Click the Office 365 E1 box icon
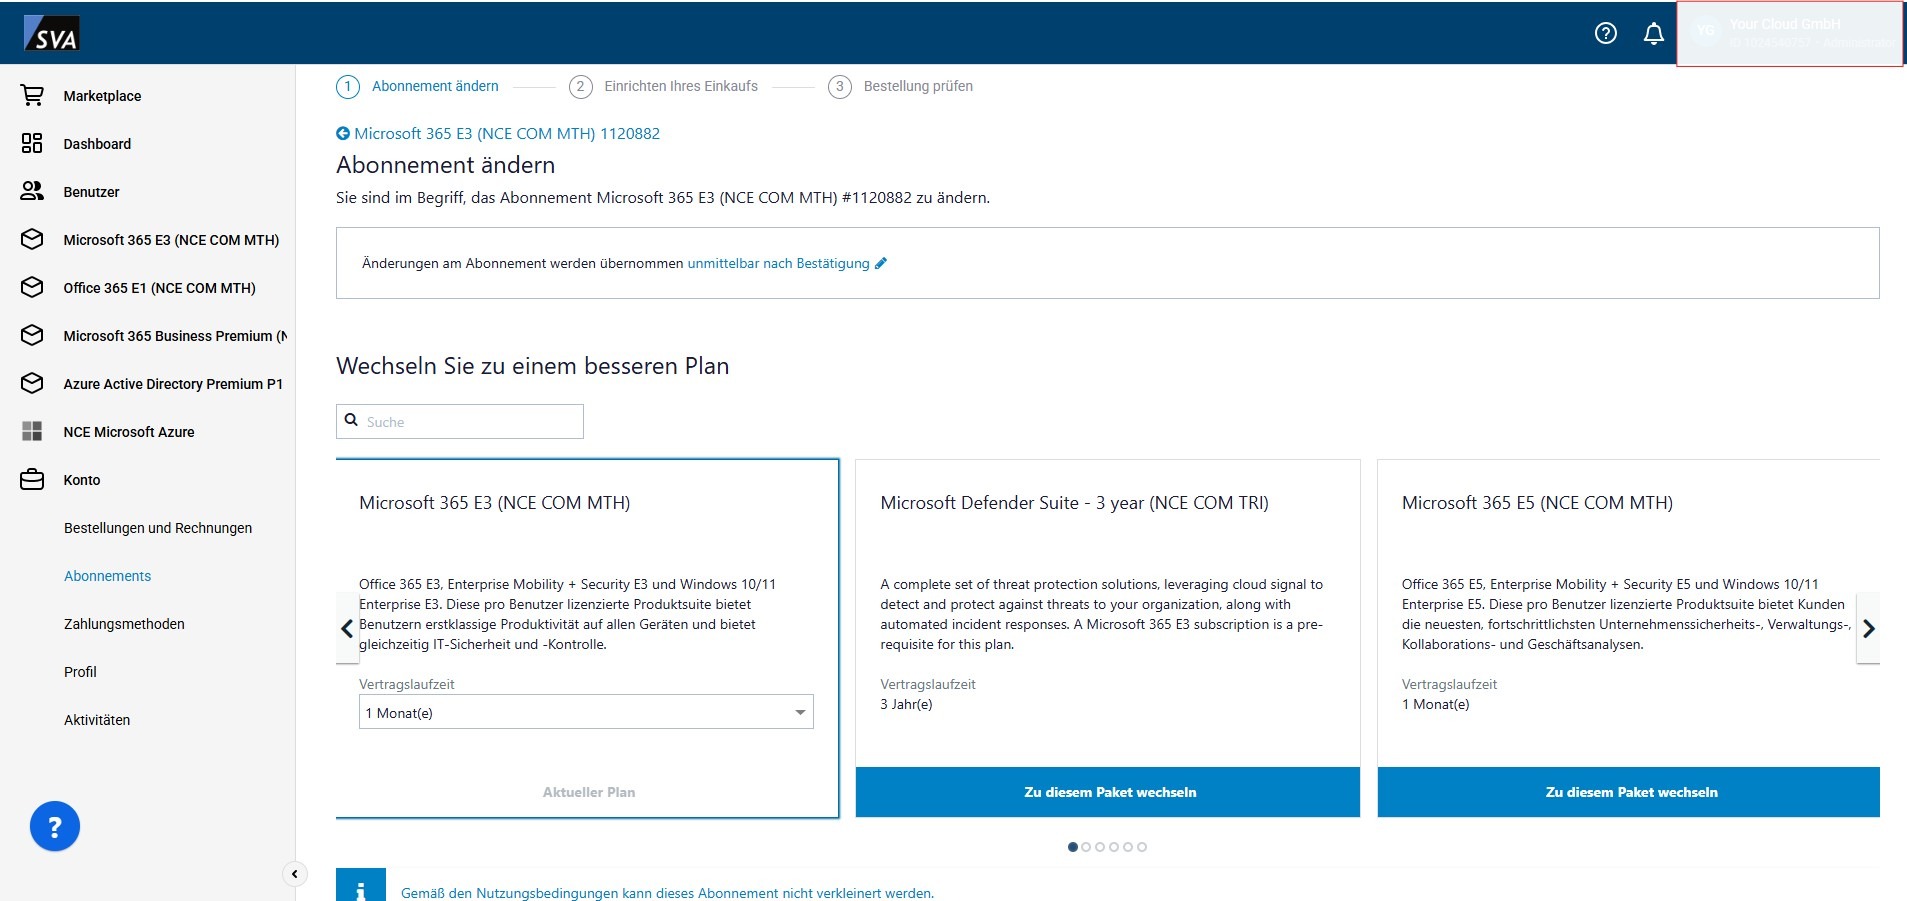This screenshot has width=1907, height=901. pos(32,287)
